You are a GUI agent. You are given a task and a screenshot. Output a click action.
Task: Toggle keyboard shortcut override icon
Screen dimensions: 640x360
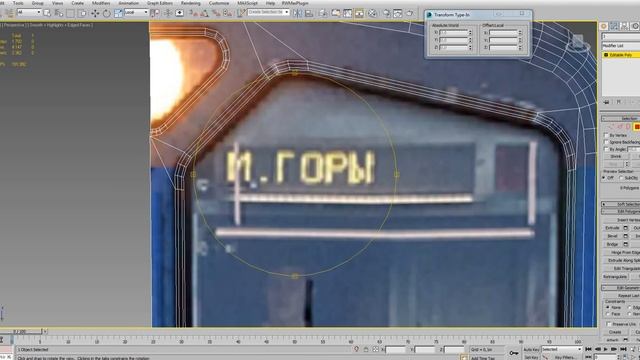coord(179,13)
